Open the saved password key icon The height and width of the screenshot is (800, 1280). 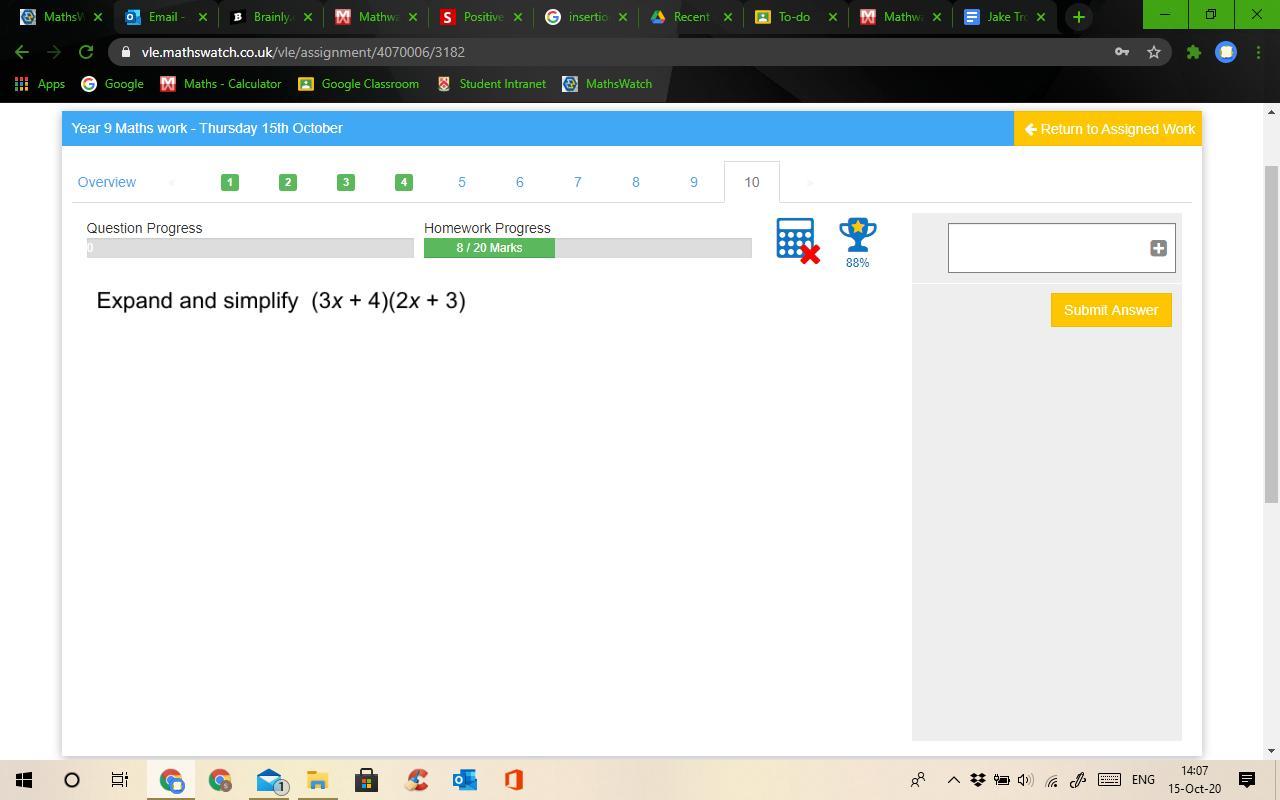coord(1122,52)
